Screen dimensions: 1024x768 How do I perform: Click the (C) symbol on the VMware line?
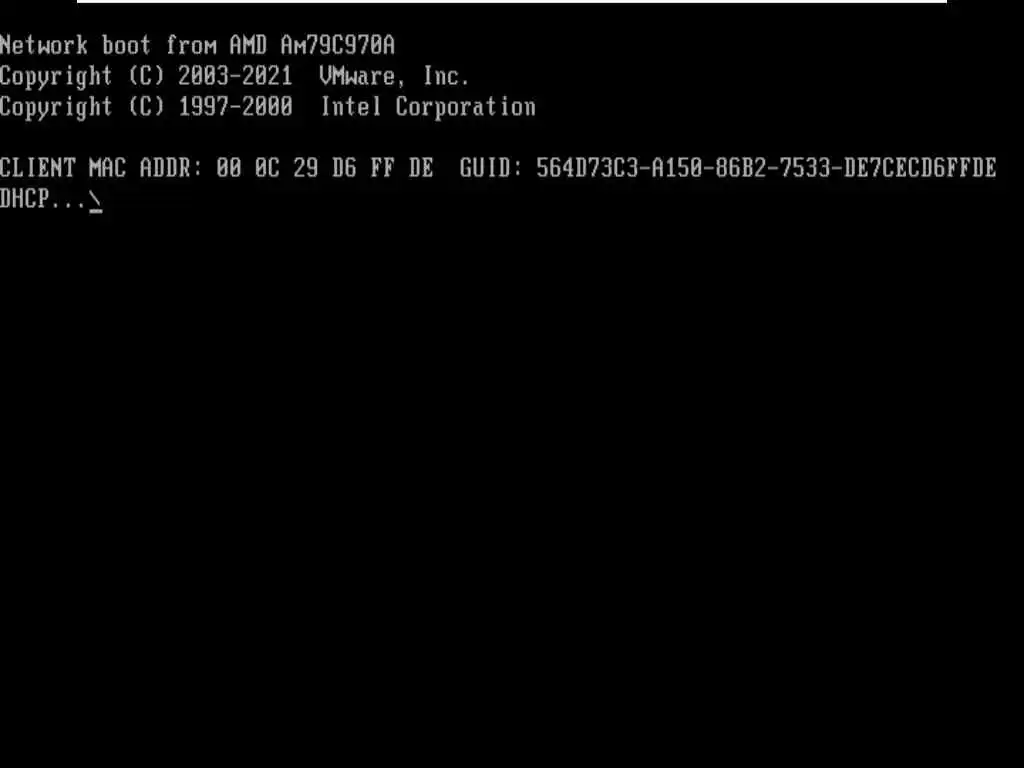(146, 76)
